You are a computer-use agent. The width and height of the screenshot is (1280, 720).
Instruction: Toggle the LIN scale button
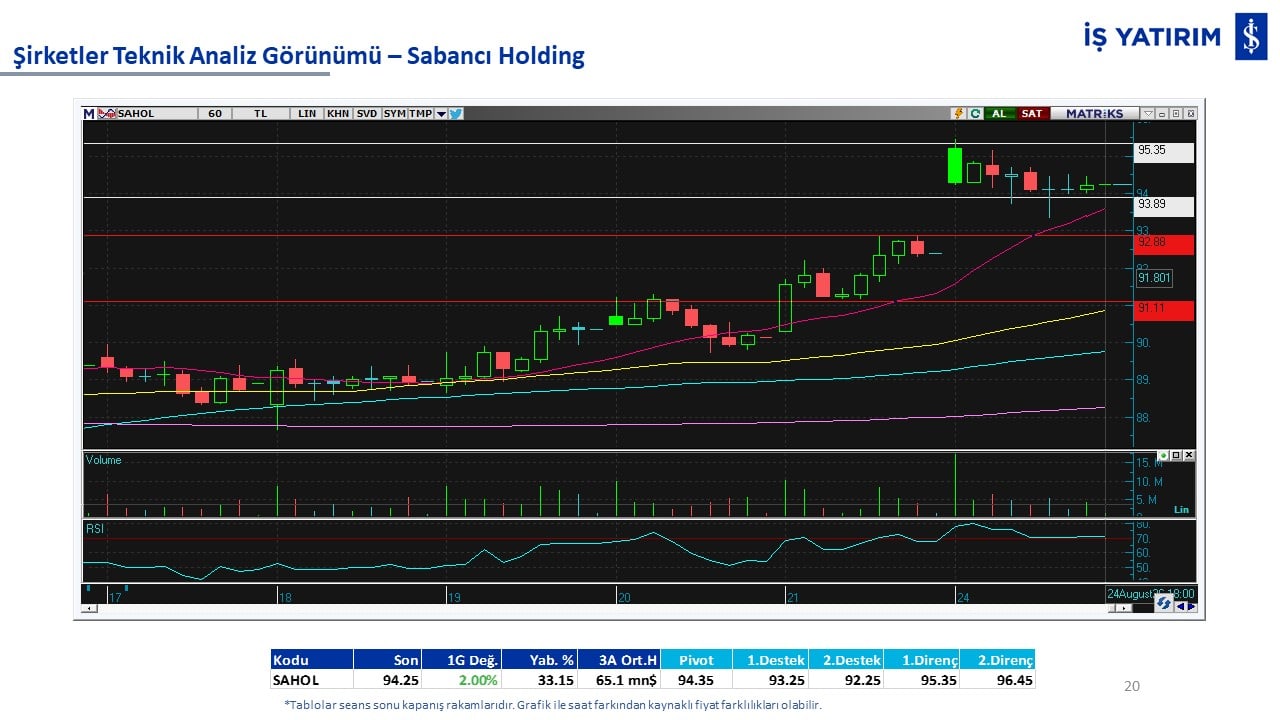[x=307, y=114]
